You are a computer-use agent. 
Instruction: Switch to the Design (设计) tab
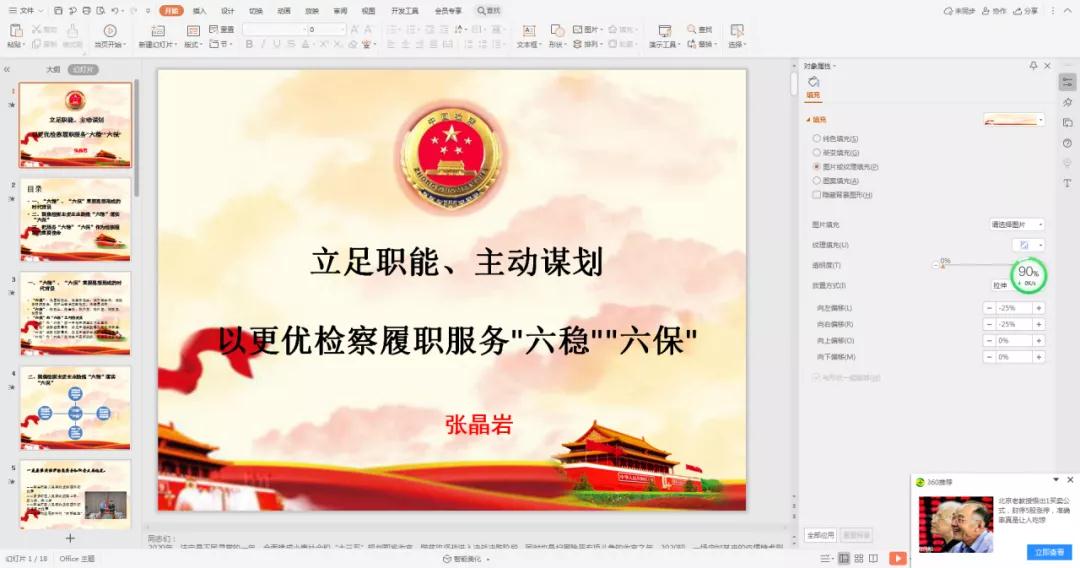click(227, 11)
